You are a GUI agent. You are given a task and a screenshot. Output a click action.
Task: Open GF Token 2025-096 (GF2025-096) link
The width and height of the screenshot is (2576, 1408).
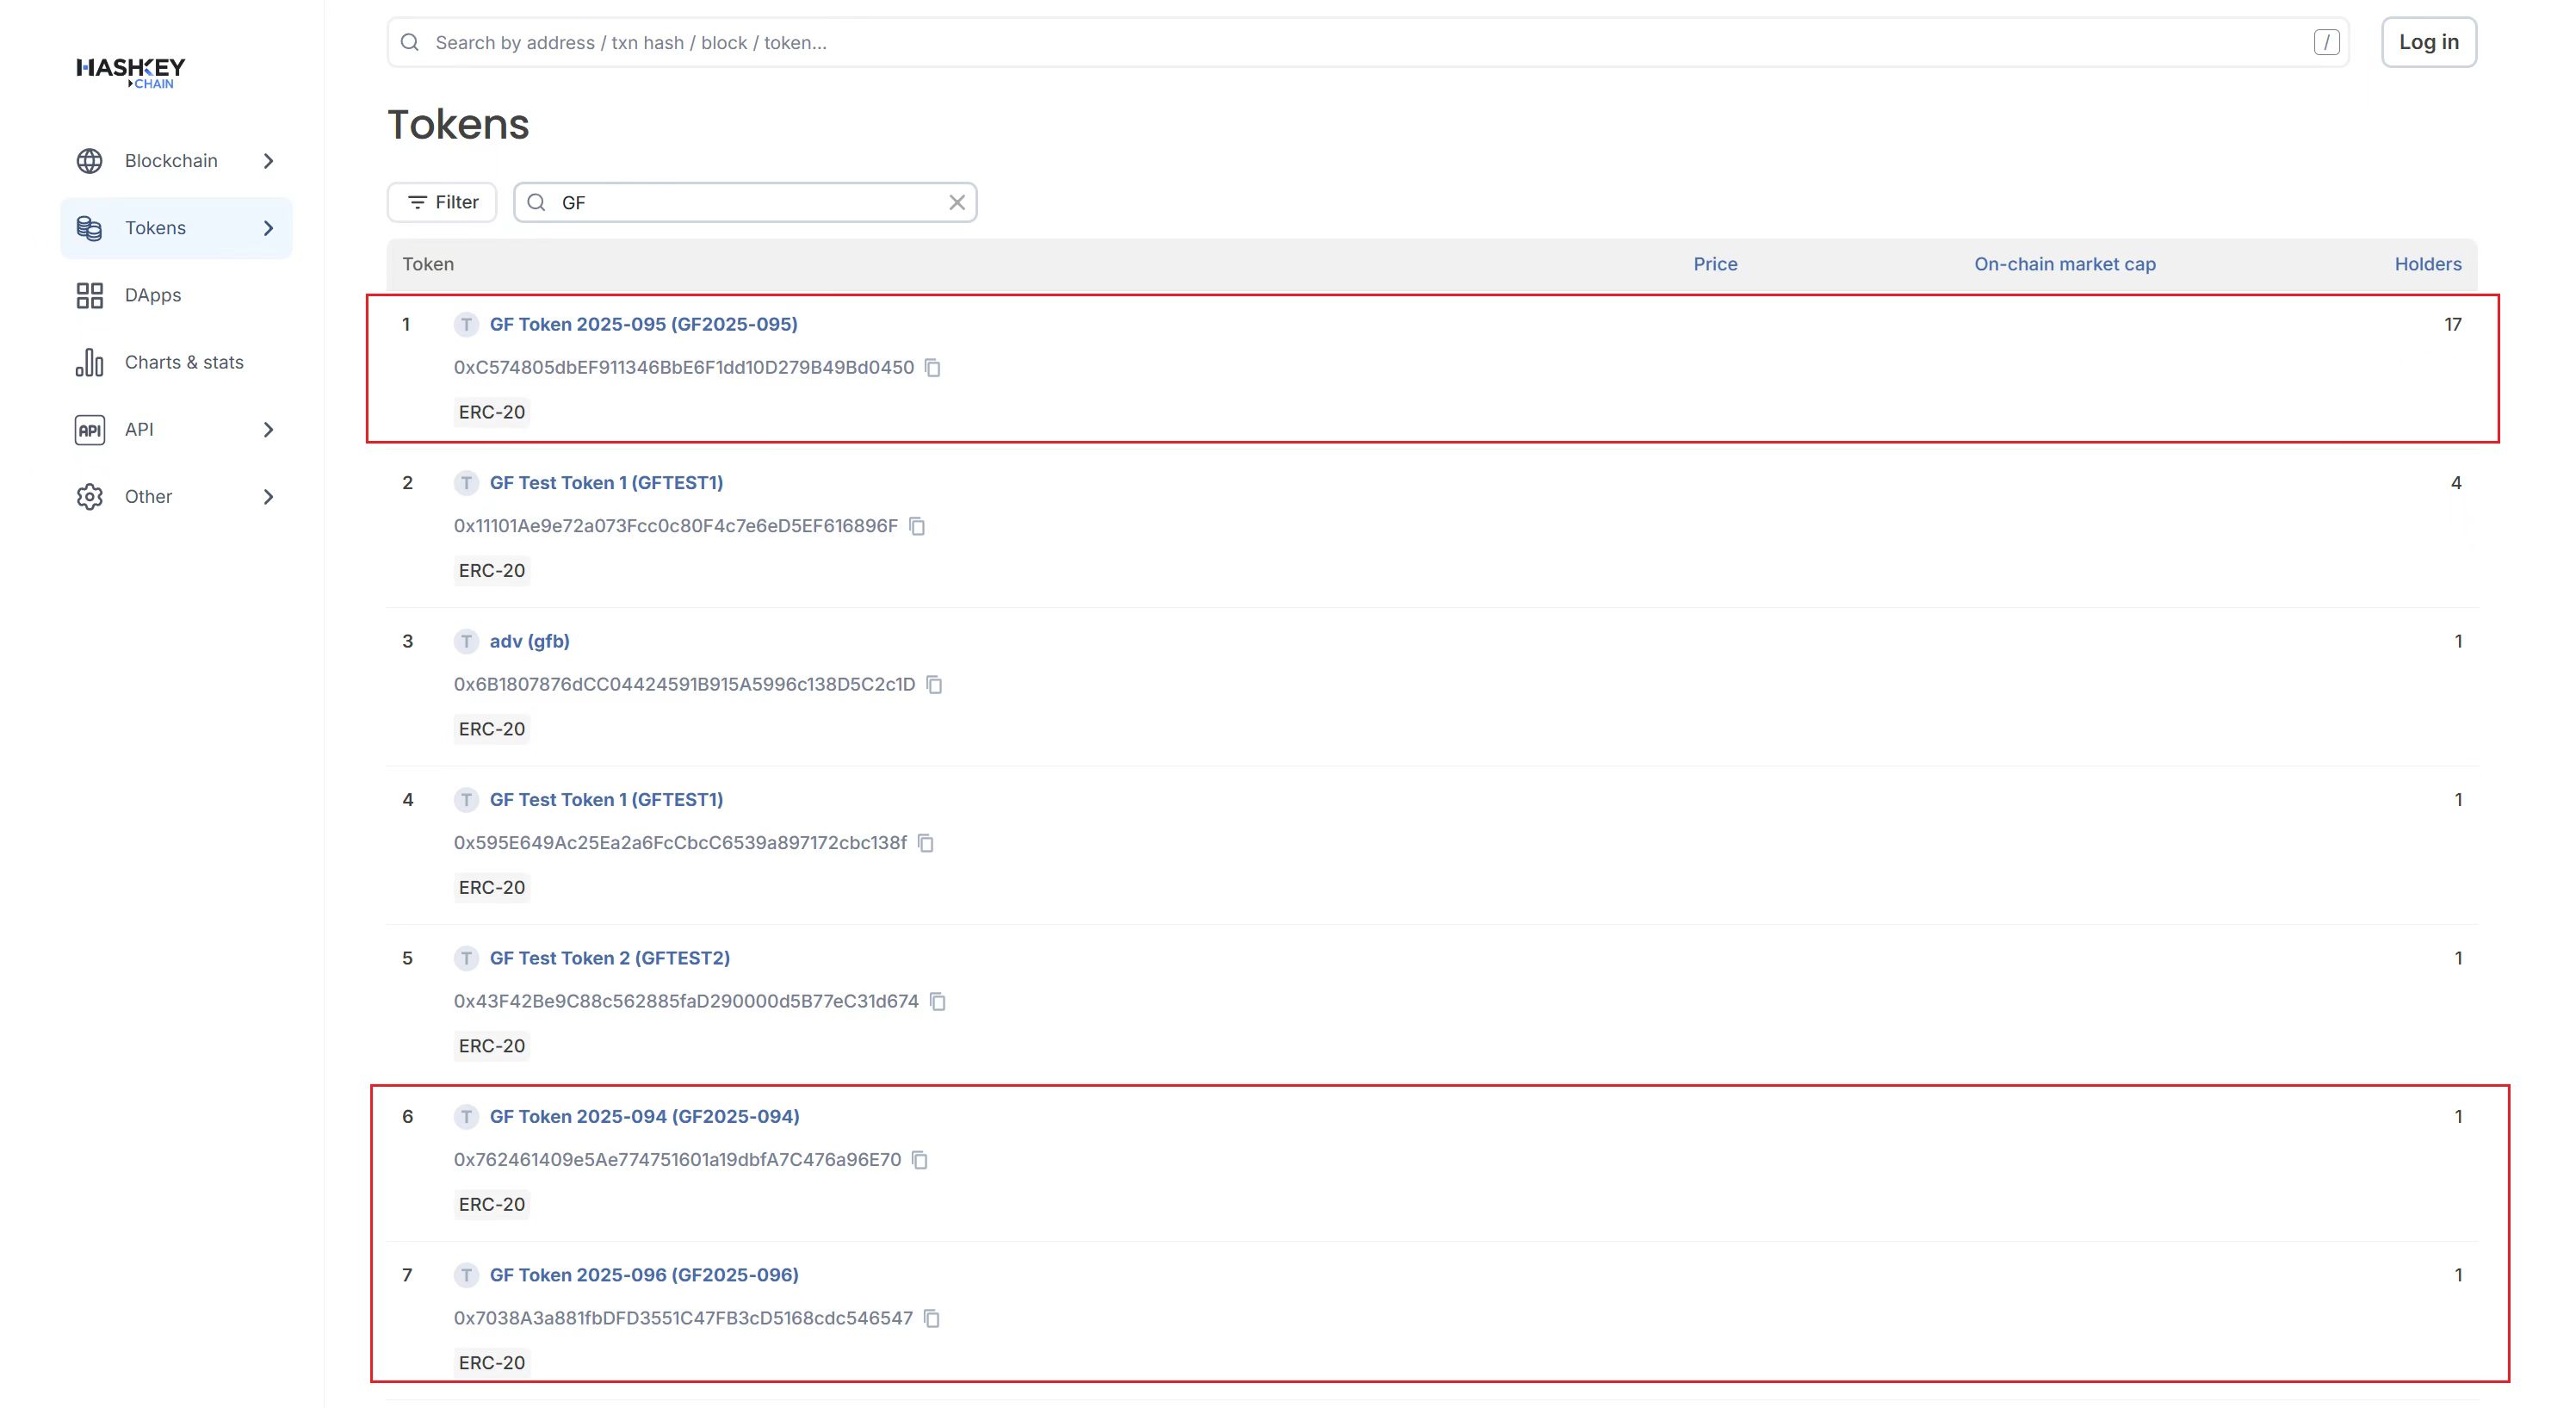[x=644, y=1275]
